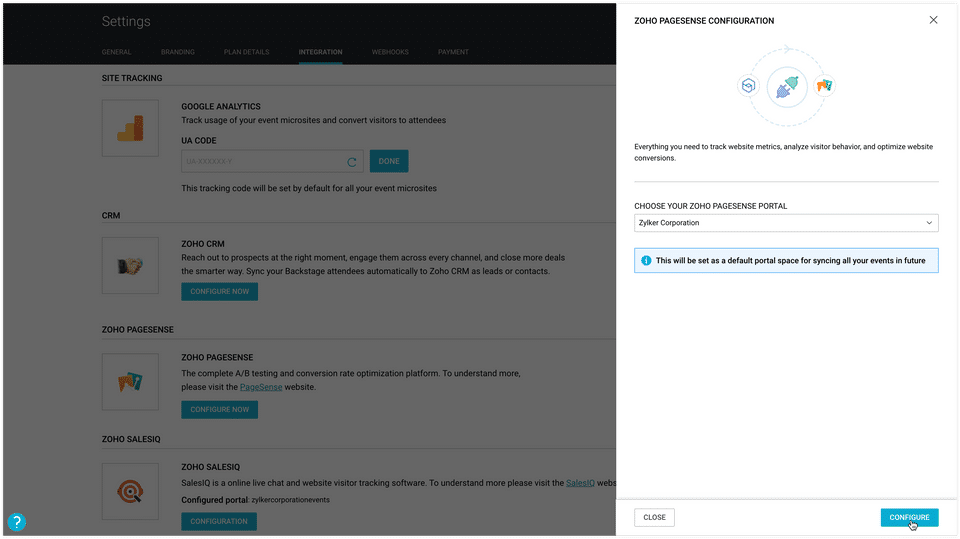Click the Zoho PageSense logo thumbnail

pos(130,381)
